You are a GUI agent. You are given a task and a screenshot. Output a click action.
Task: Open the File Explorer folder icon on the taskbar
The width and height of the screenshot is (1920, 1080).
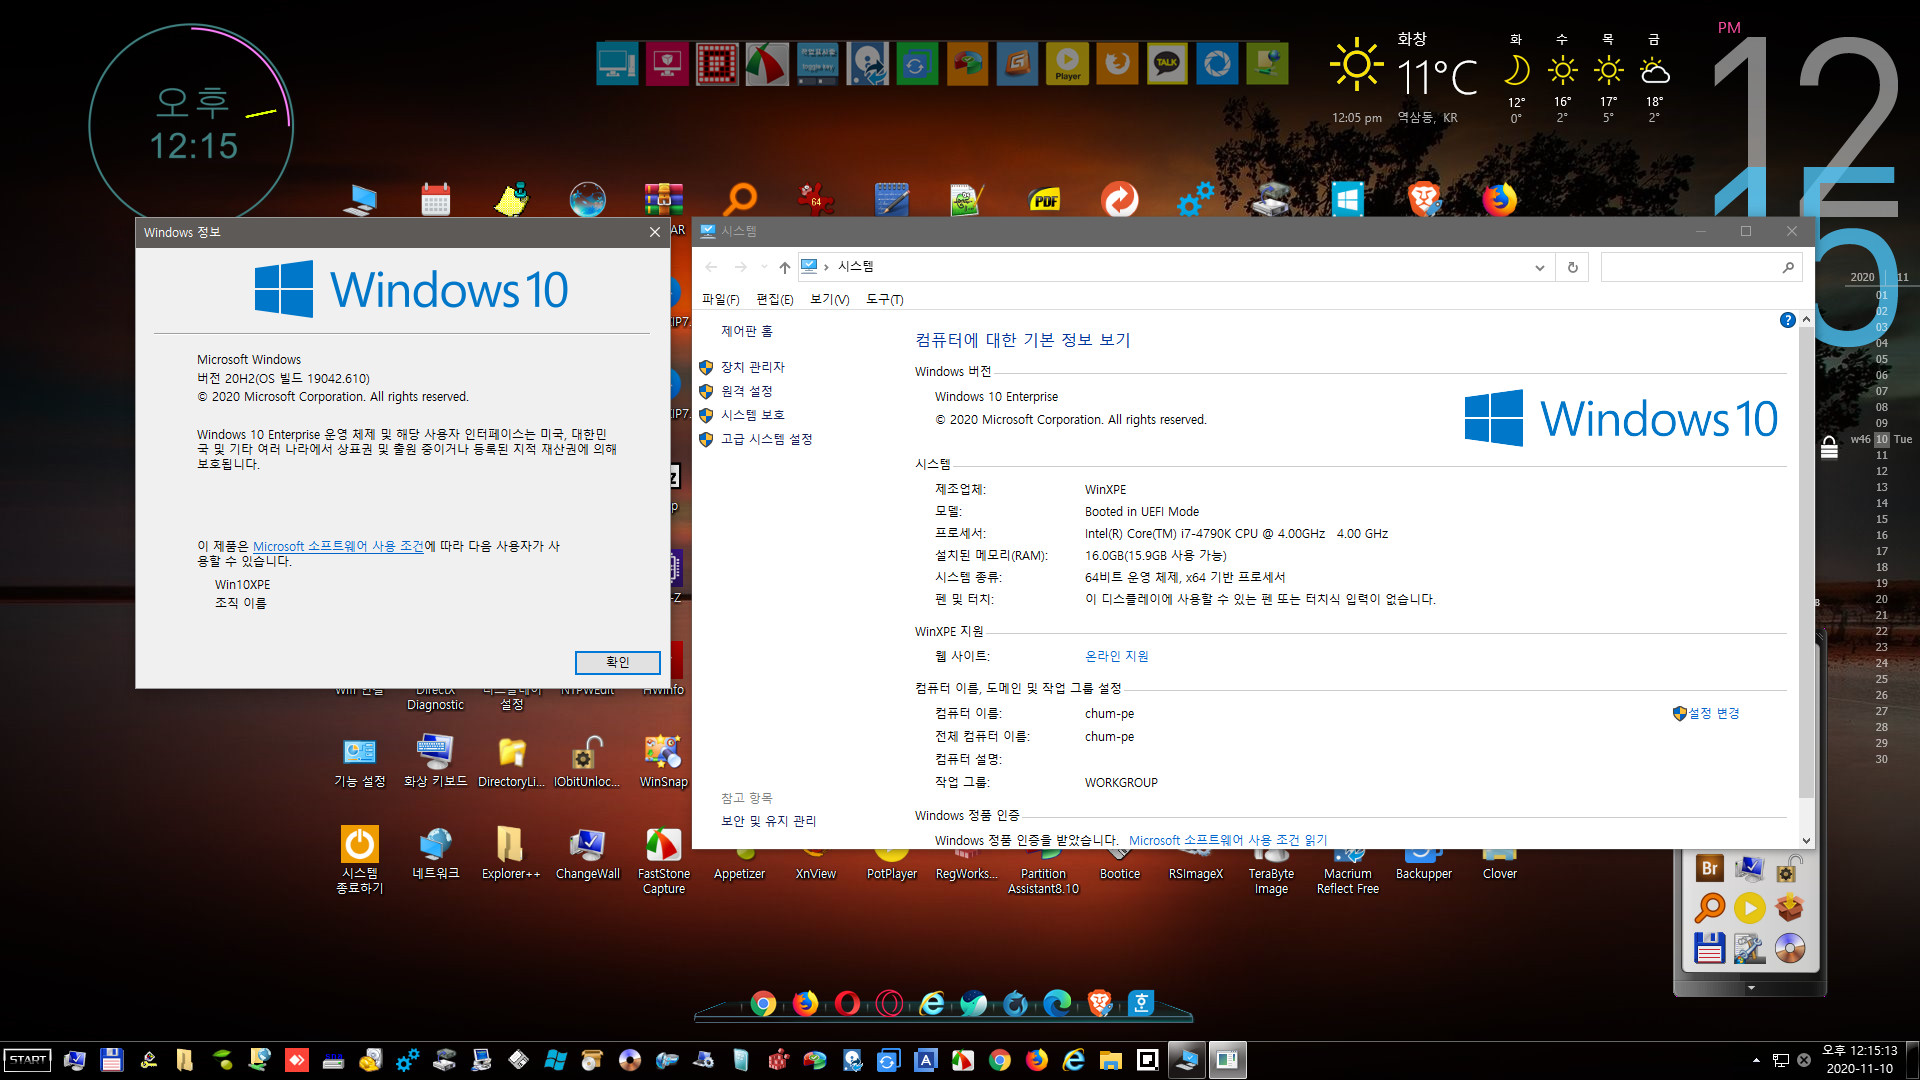(x=1111, y=1060)
